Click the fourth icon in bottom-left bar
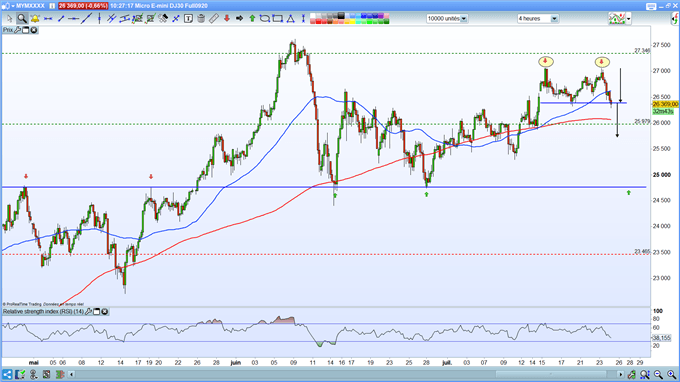This screenshot has height=382, width=680. coord(46,374)
